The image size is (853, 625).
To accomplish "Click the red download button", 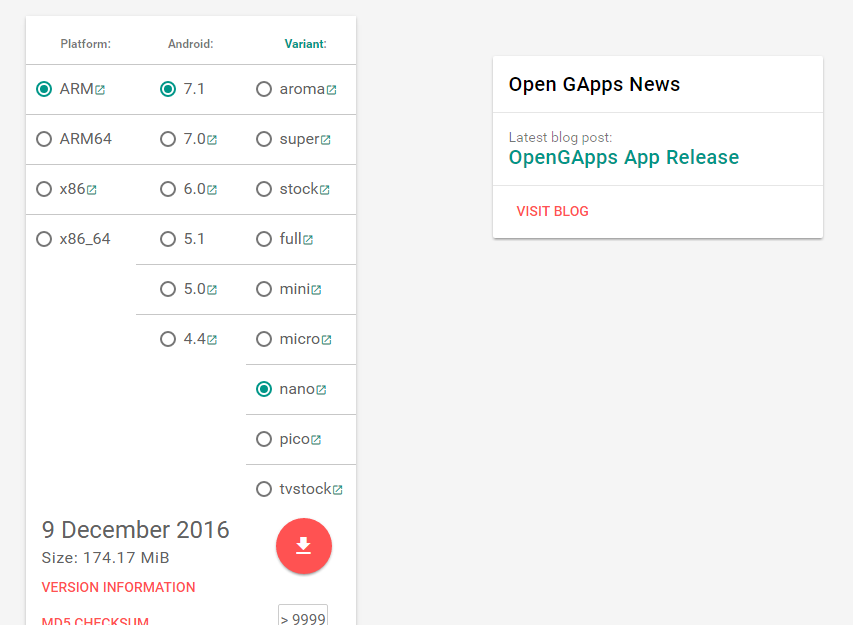I will click(x=304, y=546).
